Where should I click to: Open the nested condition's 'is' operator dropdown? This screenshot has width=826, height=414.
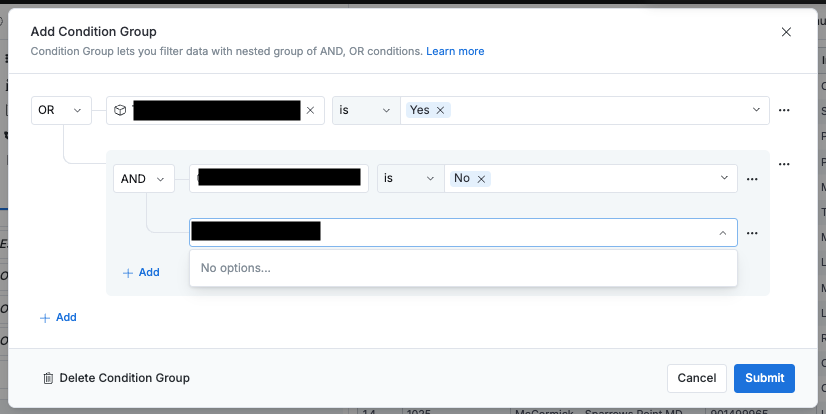(409, 179)
